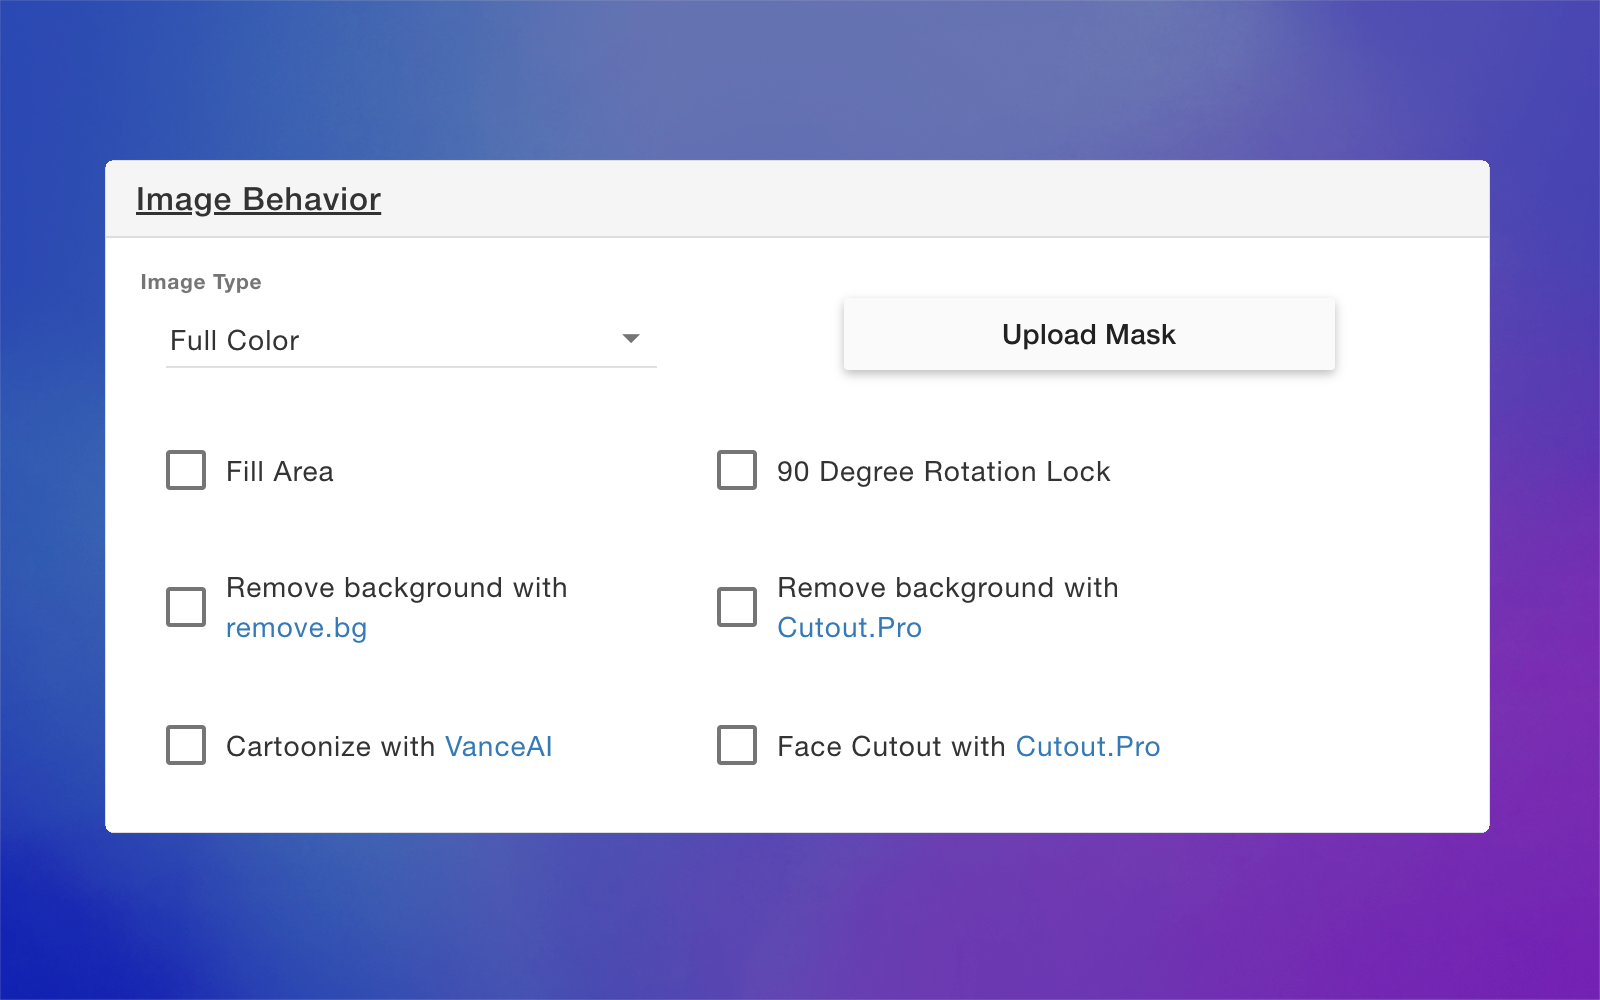Select the Fill Area label text
The width and height of the screenshot is (1600, 1000).
(x=279, y=470)
